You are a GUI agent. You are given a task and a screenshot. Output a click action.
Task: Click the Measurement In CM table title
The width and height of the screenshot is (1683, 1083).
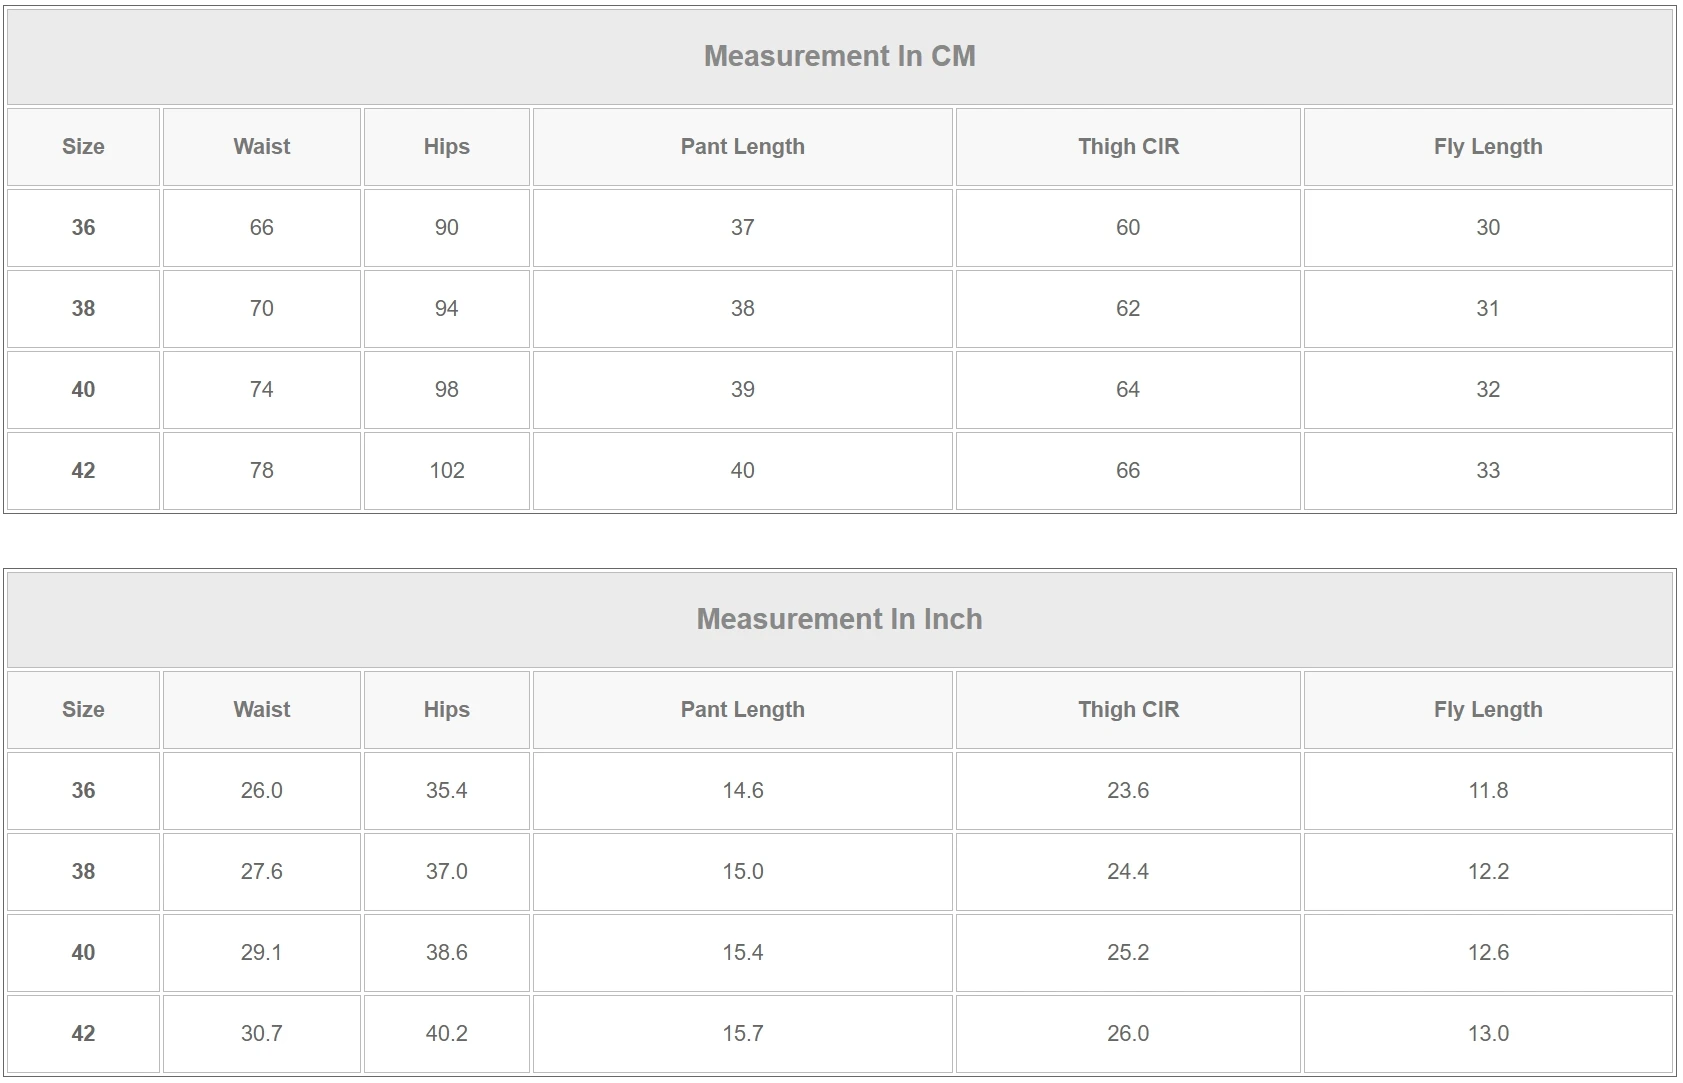[840, 56]
